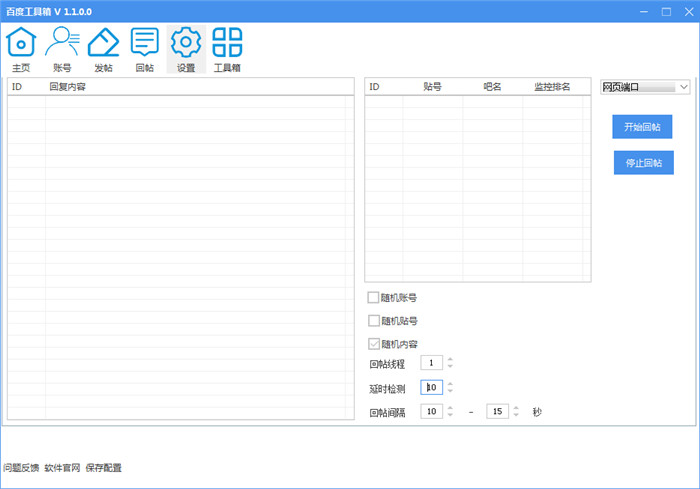Click the 回帖线程 input field
Viewport: 700px width, 489px height.
point(432,363)
